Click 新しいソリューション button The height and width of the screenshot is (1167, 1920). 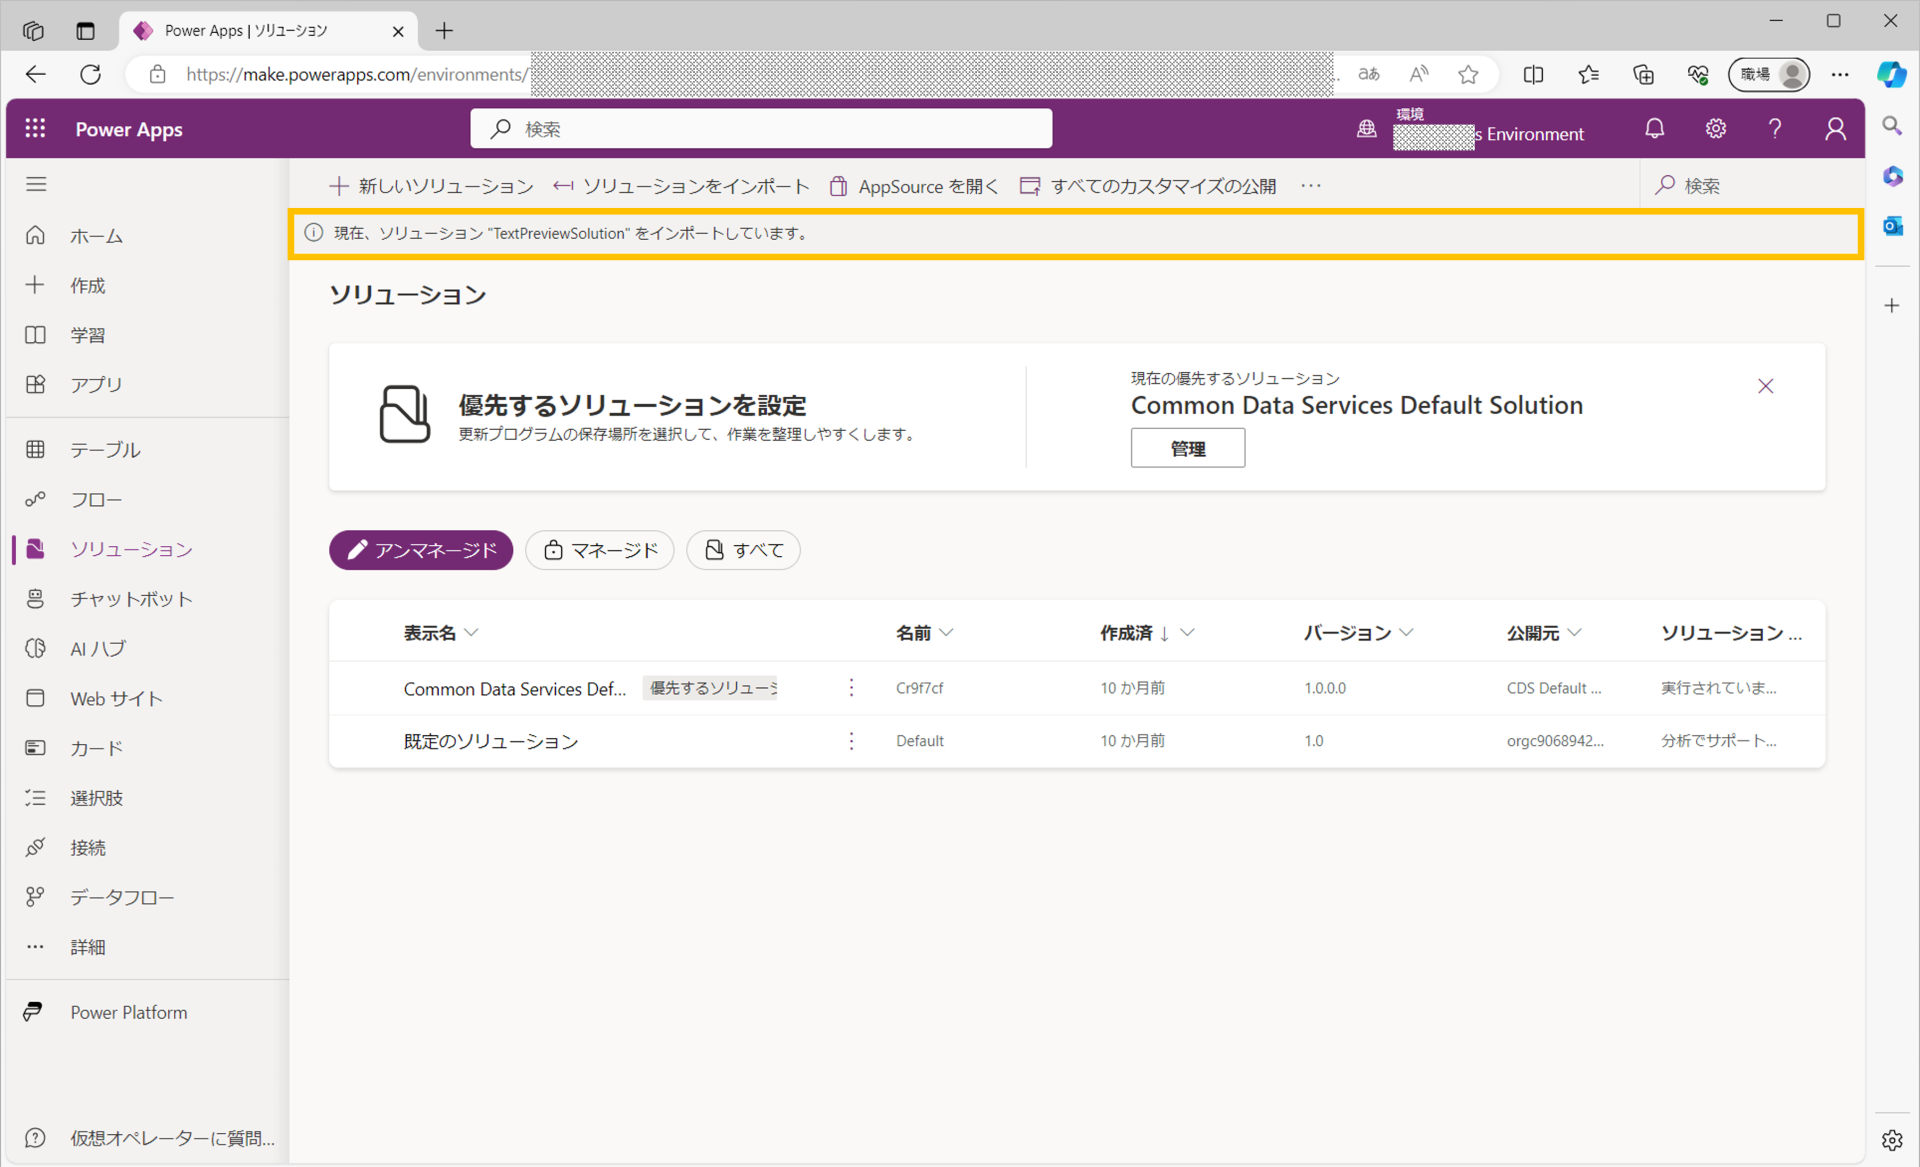pos(431,186)
